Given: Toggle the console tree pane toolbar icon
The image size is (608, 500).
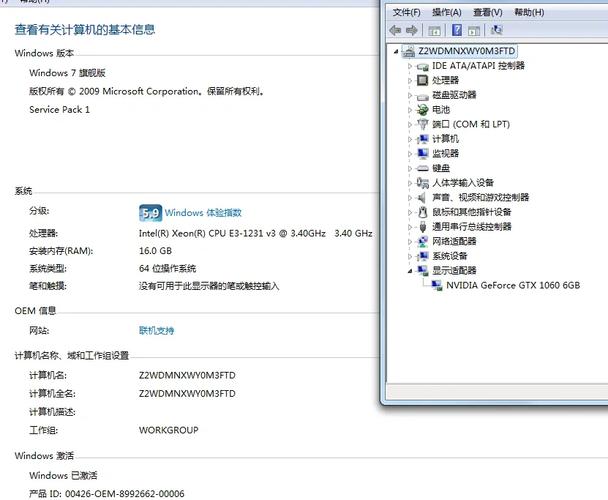Looking at the screenshot, I should [434, 30].
